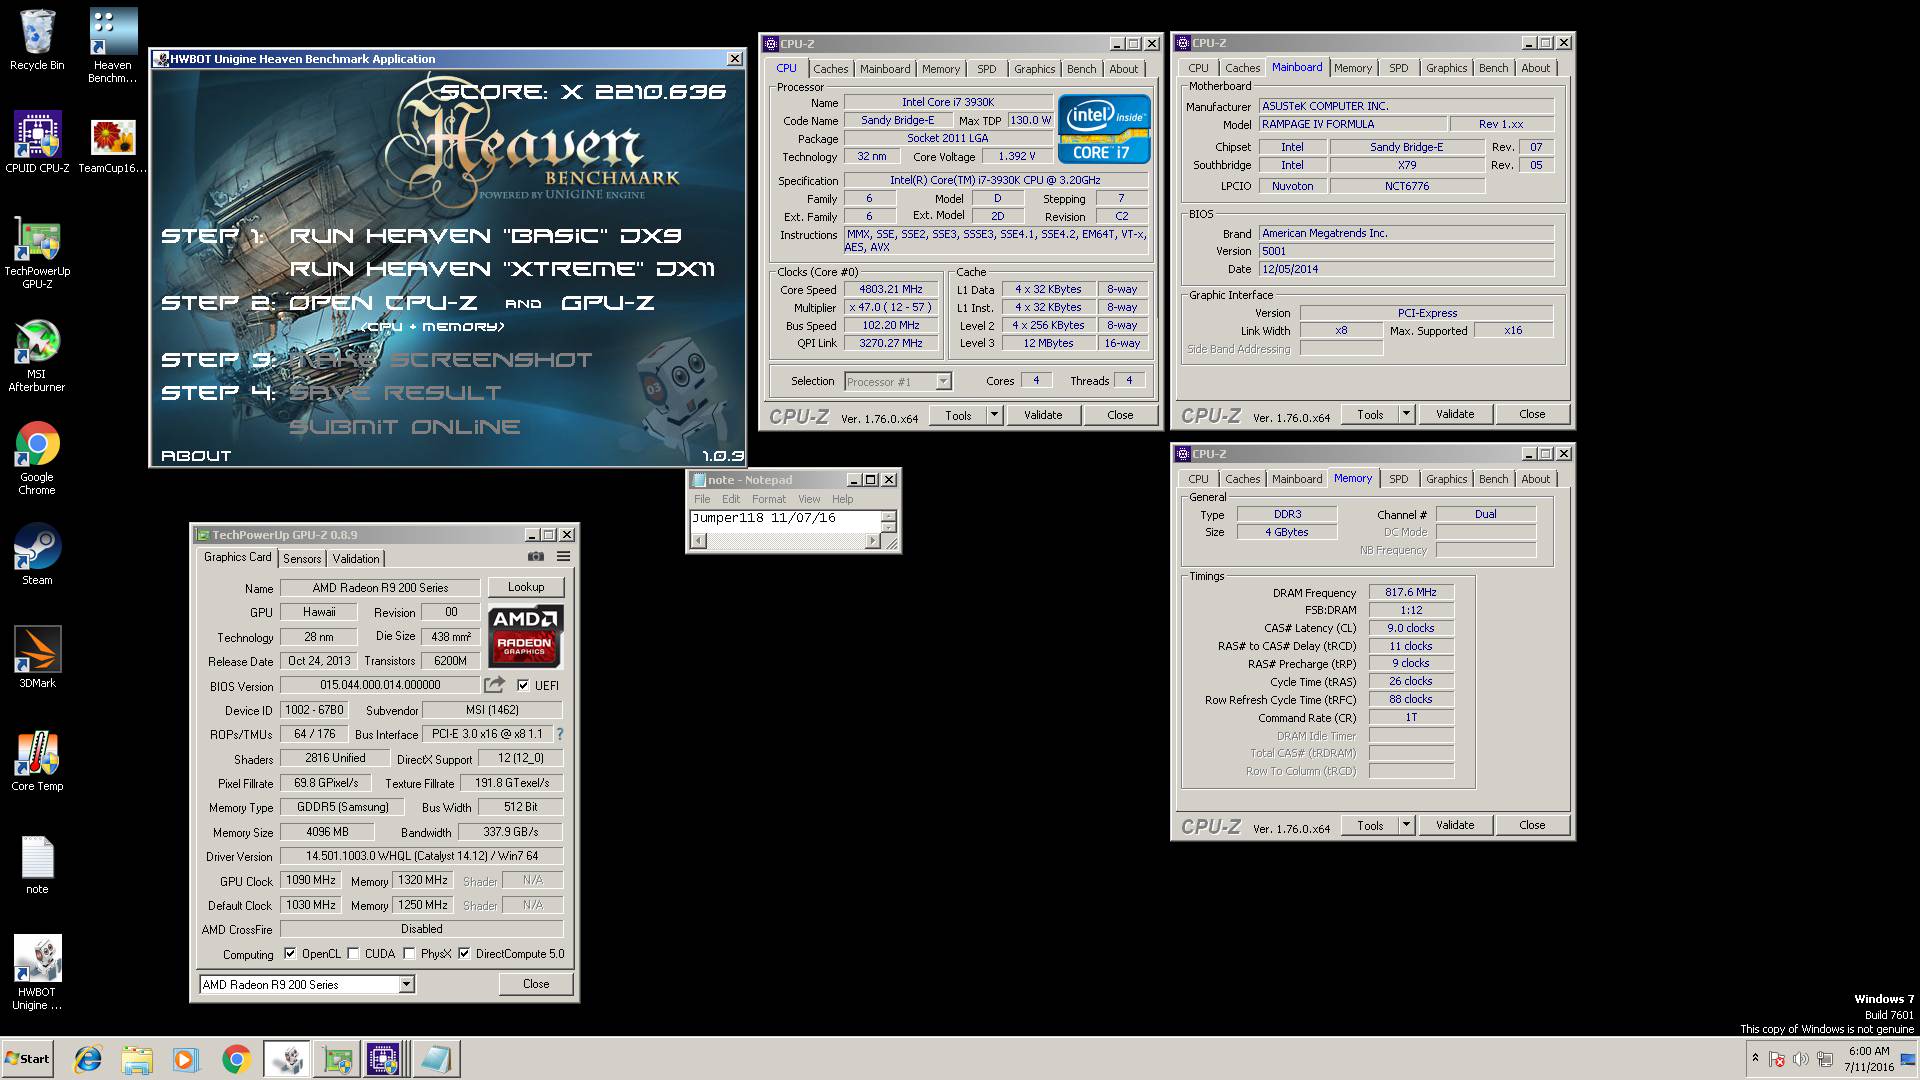Open the Recycle Bin desktop icon
This screenshot has width=1920, height=1080.
(37, 40)
